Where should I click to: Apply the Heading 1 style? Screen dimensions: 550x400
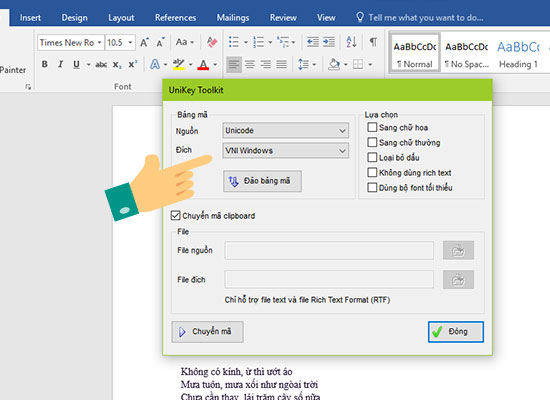[518, 54]
